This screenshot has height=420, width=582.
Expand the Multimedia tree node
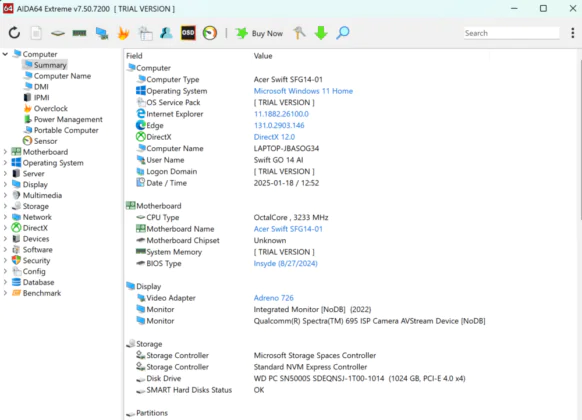coord(5,195)
